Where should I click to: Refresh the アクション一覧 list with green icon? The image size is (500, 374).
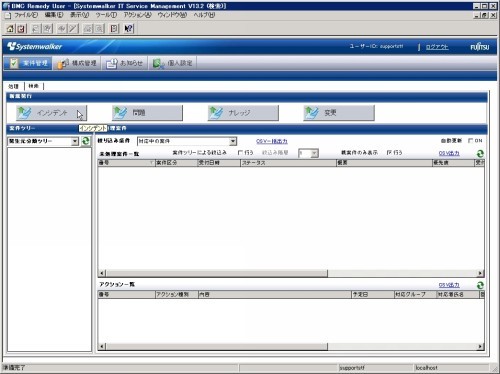480,285
